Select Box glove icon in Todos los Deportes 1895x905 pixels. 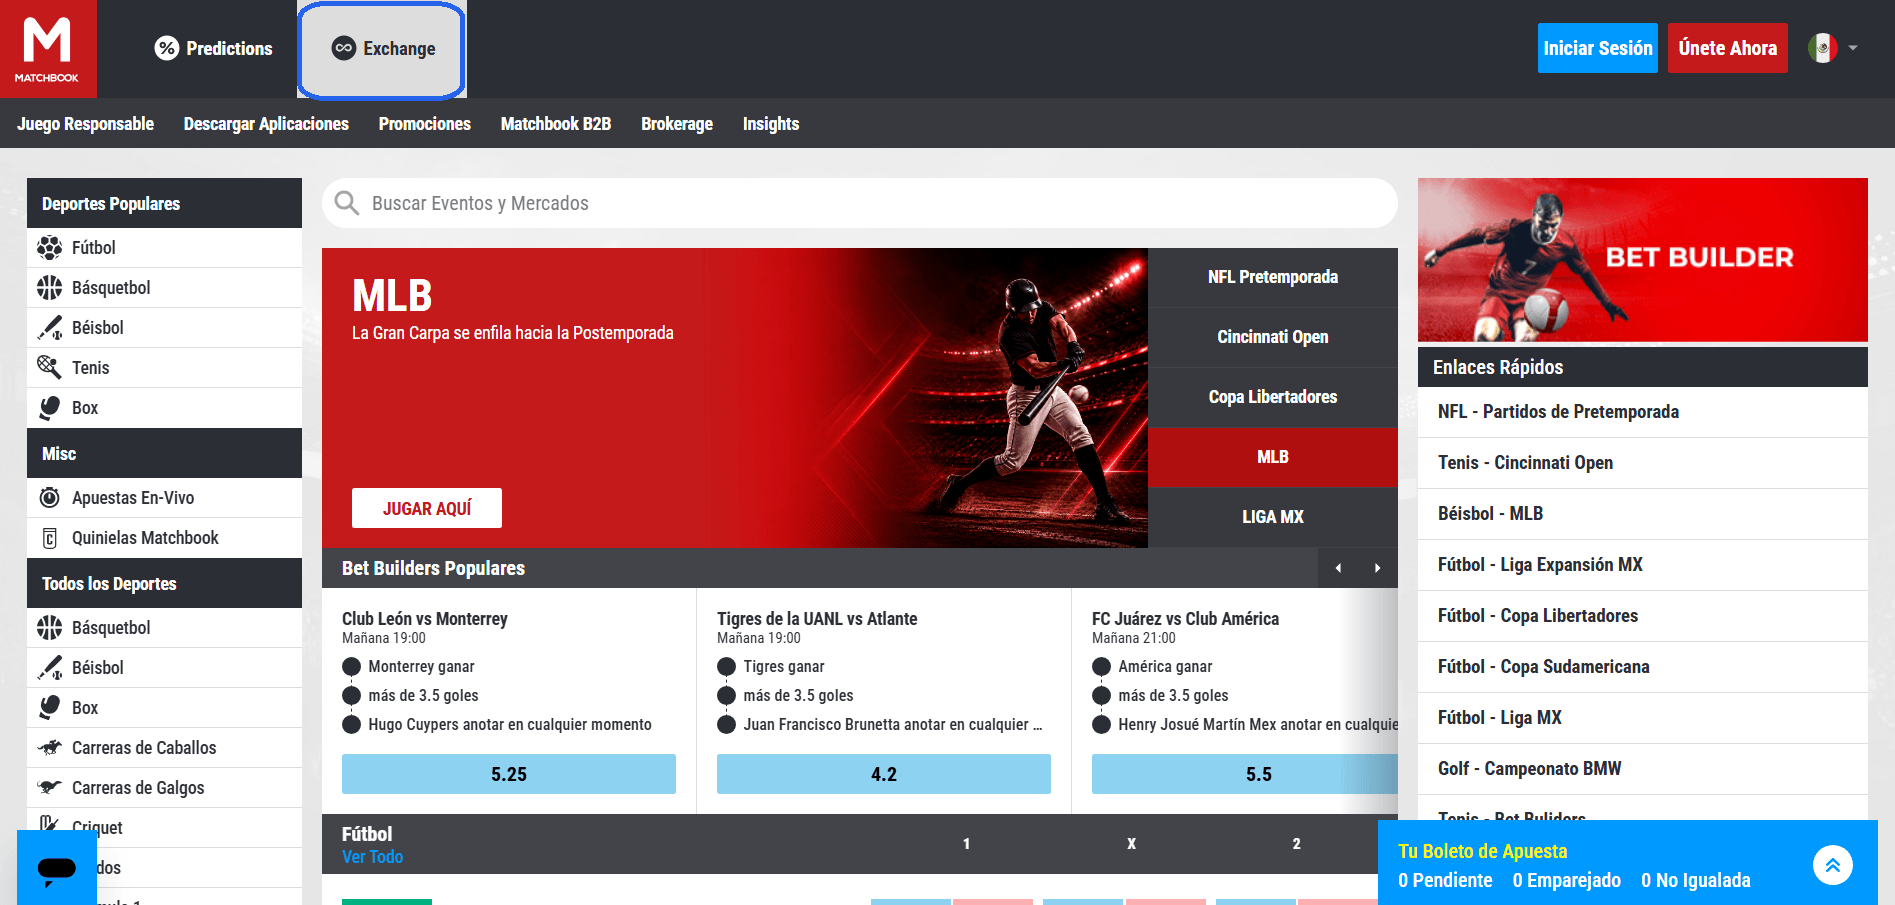(x=49, y=707)
